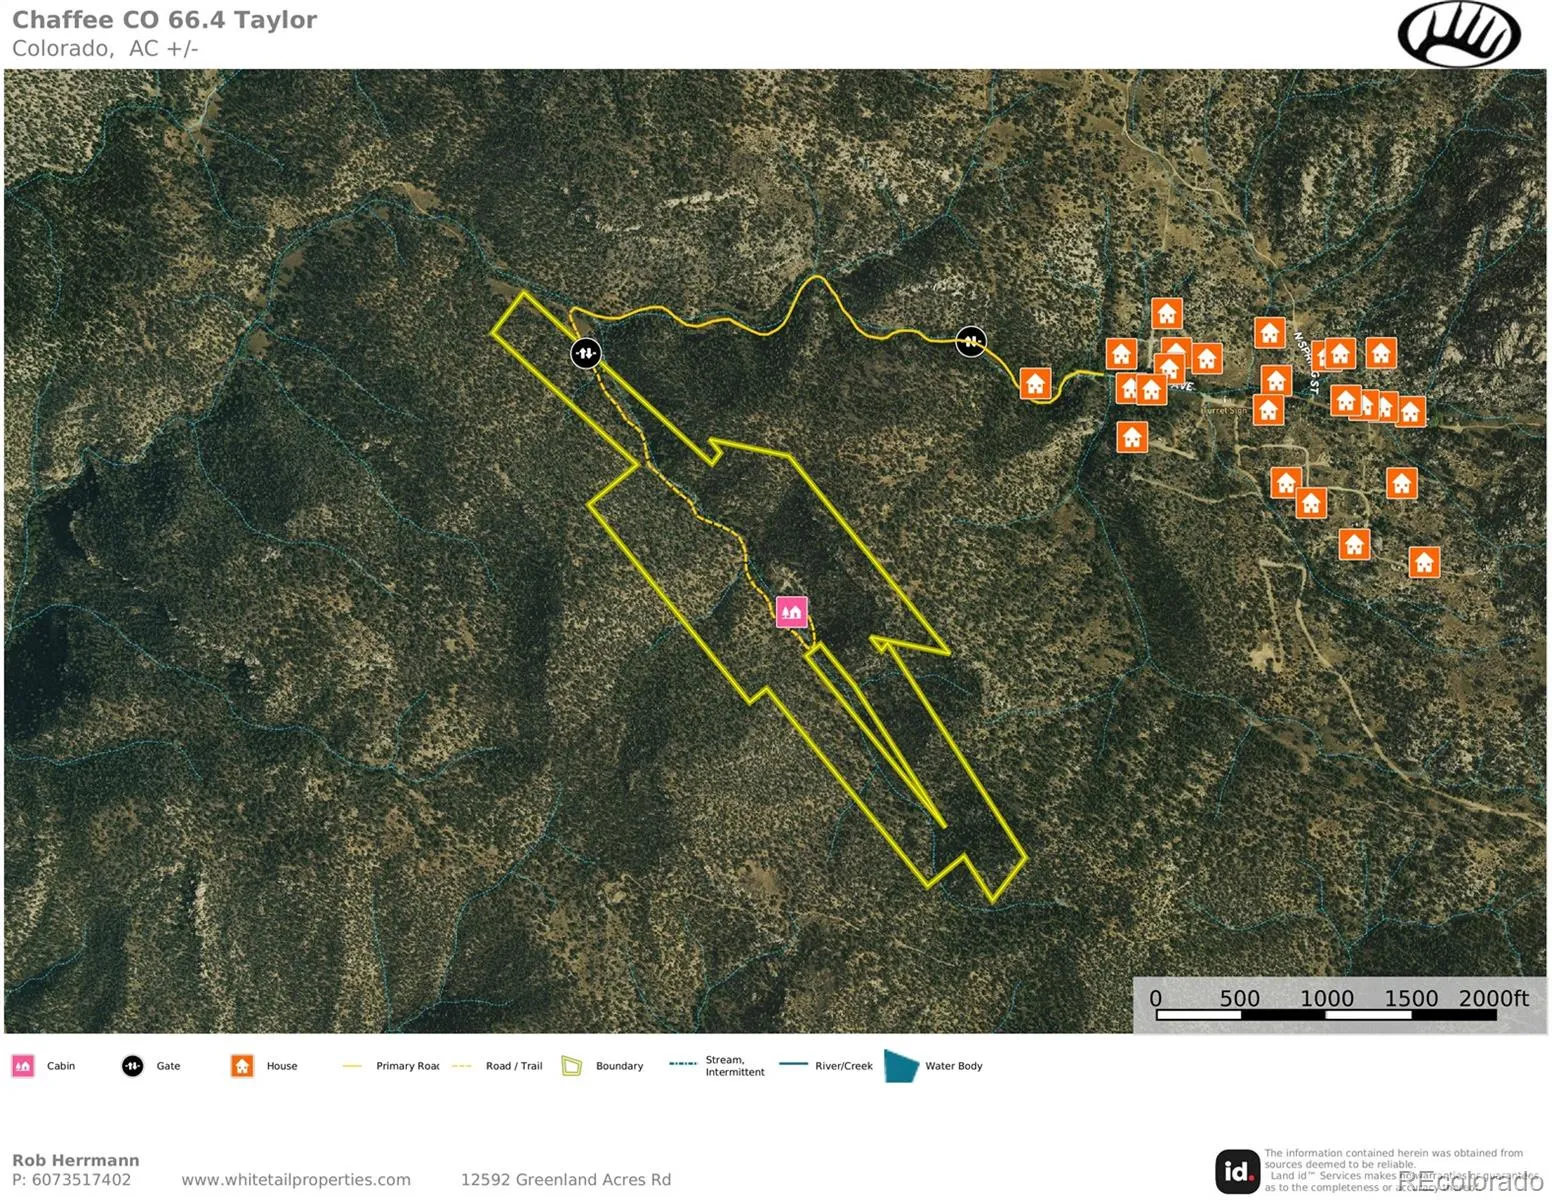Select the northernmost house marker in the cluster
The height and width of the screenshot is (1200, 1552).
click(x=1166, y=314)
